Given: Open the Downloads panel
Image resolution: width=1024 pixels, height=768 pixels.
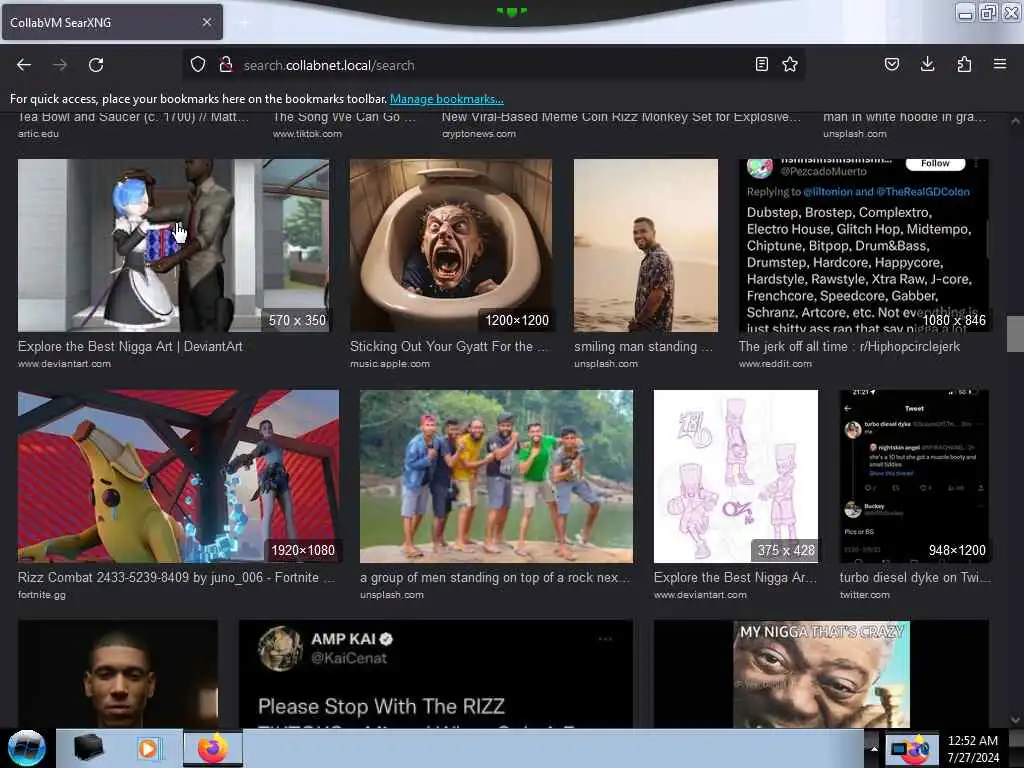Looking at the screenshot, I should point(927,64).
